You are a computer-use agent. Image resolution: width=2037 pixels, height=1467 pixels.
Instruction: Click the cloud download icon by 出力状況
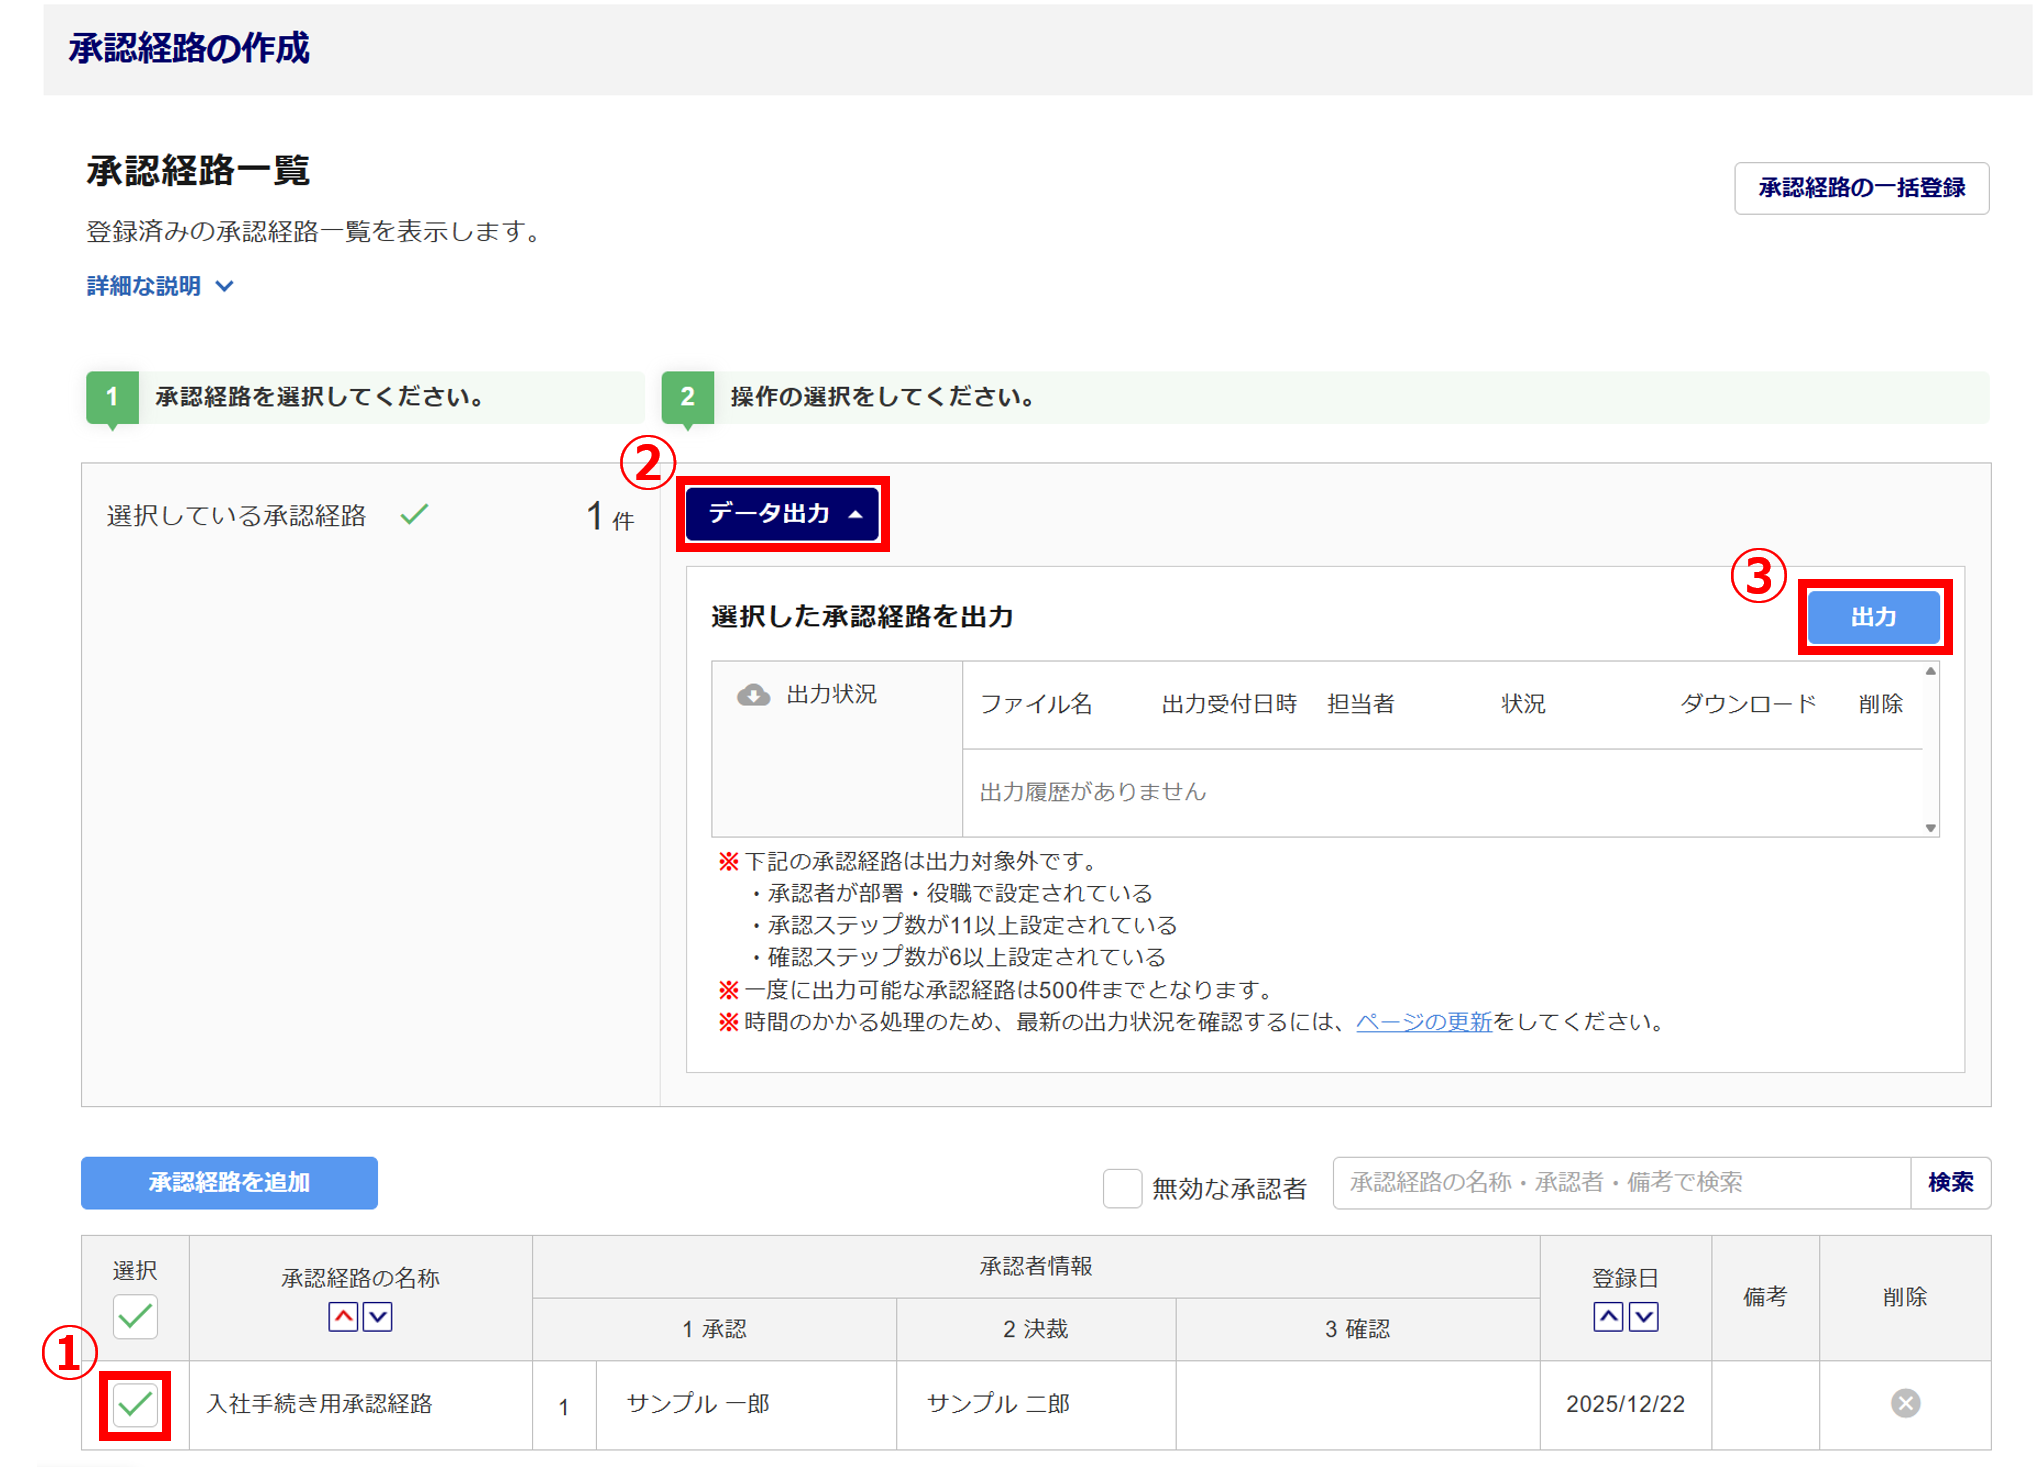(753, 695)
